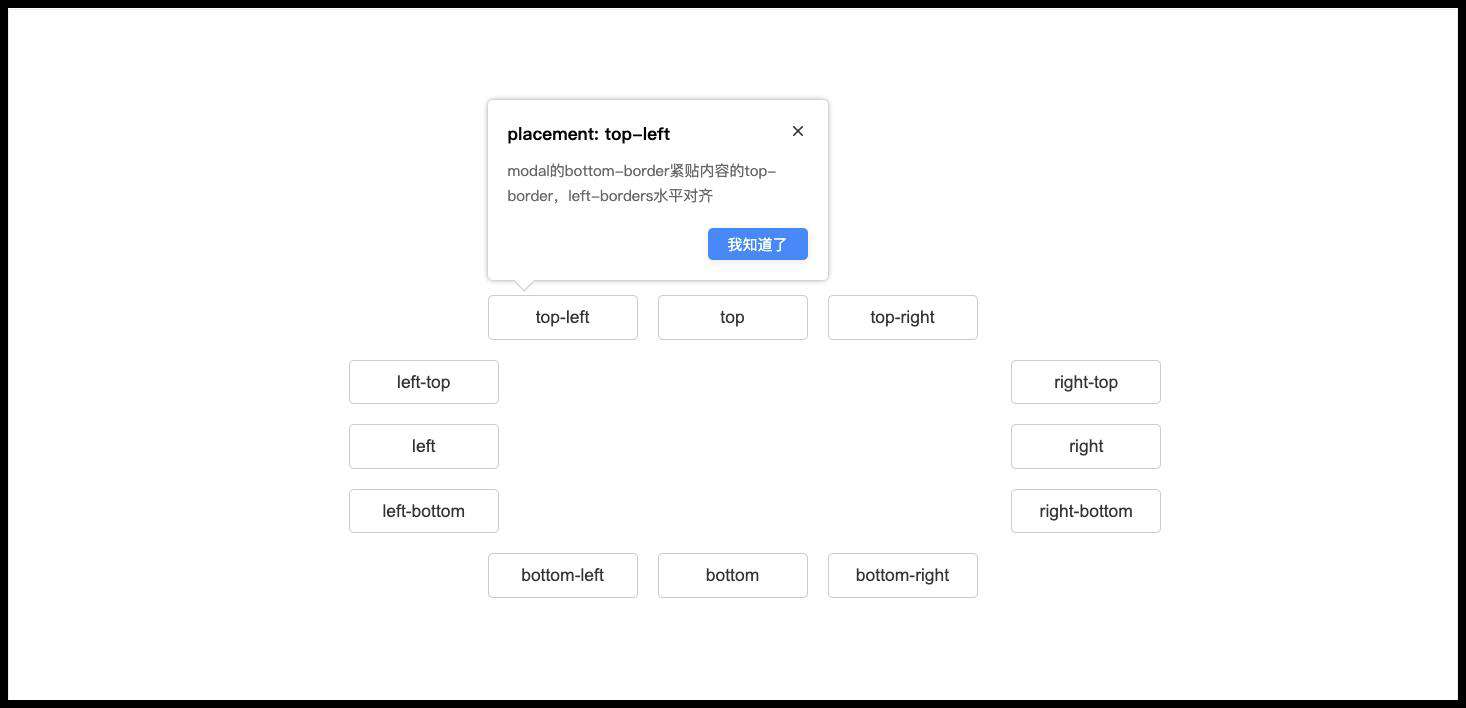Select the right-top placement button
1466x708 pixels.
pos(1086,382)
